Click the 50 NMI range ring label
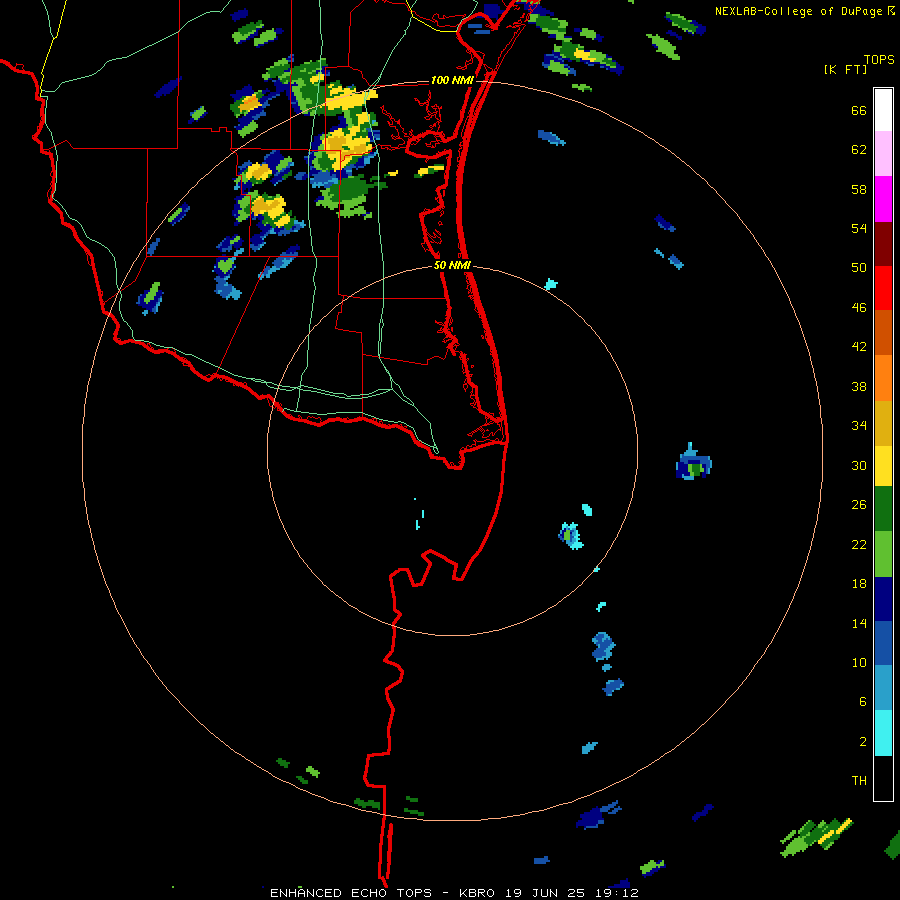The width and height of the screenshot is (900, 900). [x=452, y=265]
